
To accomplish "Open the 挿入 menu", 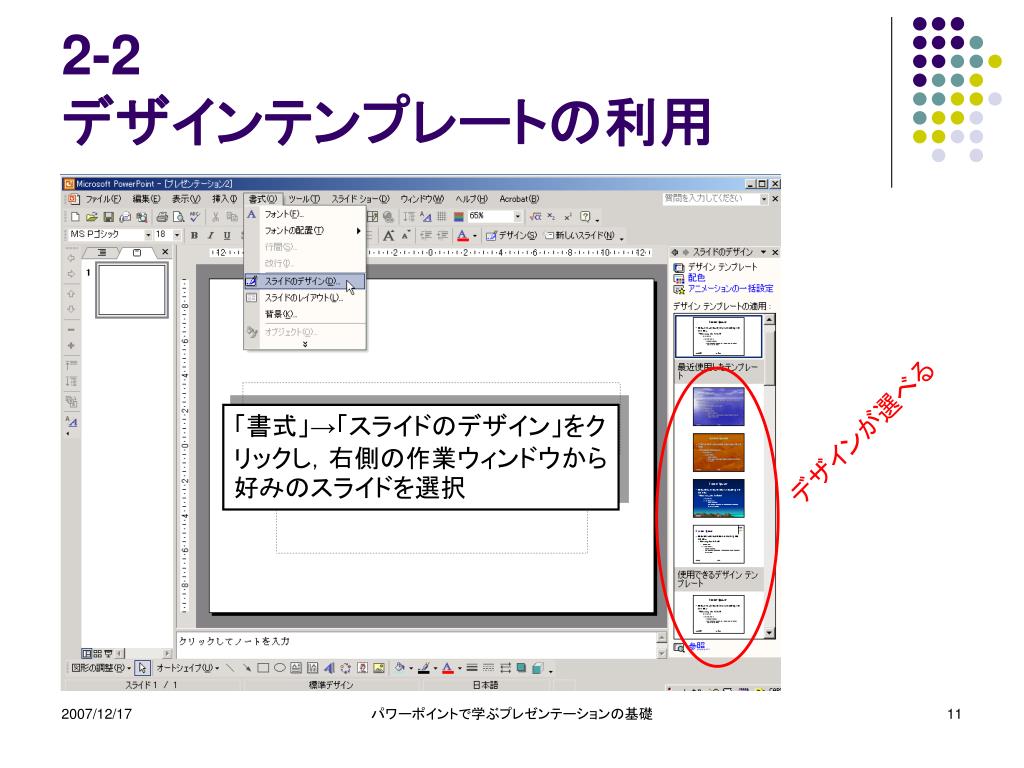I will click(224, 199).
